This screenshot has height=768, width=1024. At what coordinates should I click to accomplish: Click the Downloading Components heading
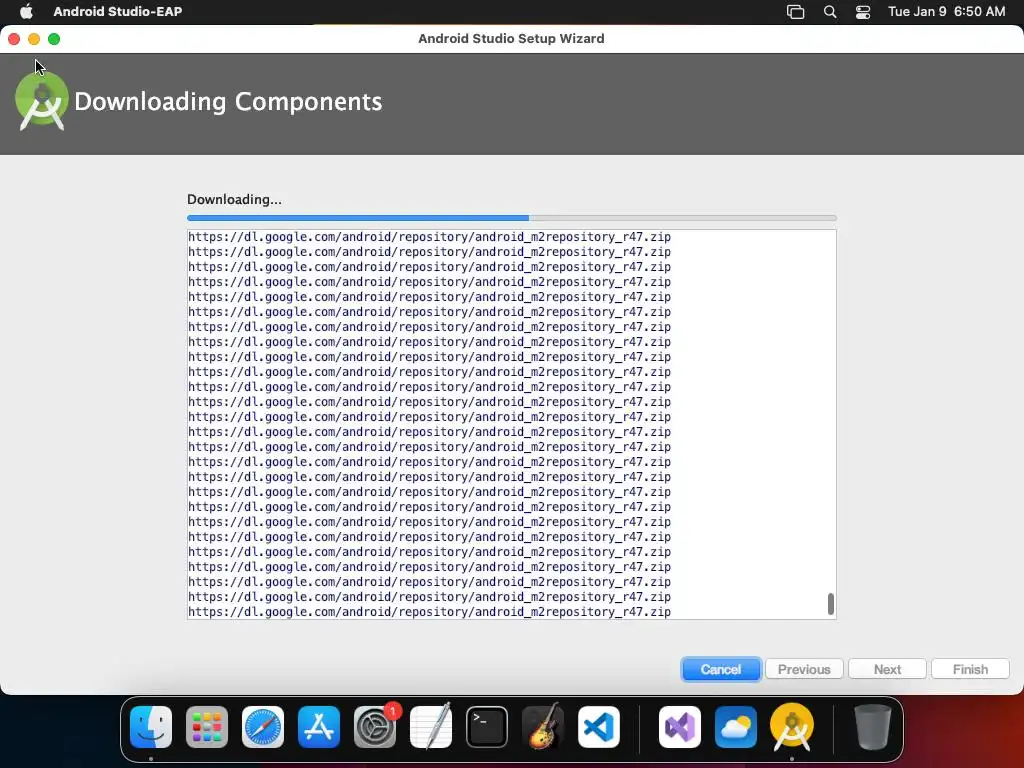click(x=228, y=102)
